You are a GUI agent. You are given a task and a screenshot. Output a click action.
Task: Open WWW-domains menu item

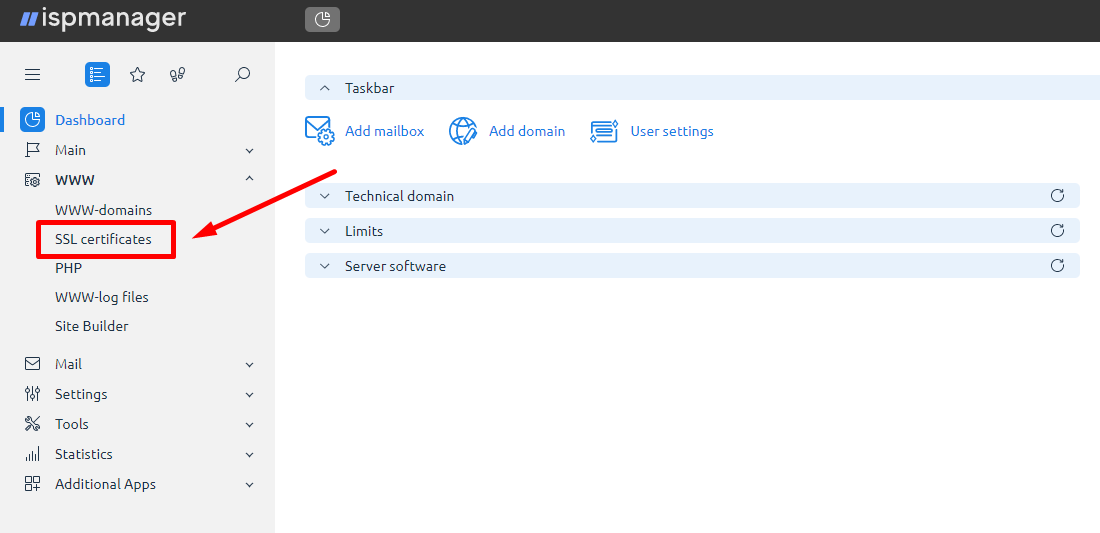(103, 210)
